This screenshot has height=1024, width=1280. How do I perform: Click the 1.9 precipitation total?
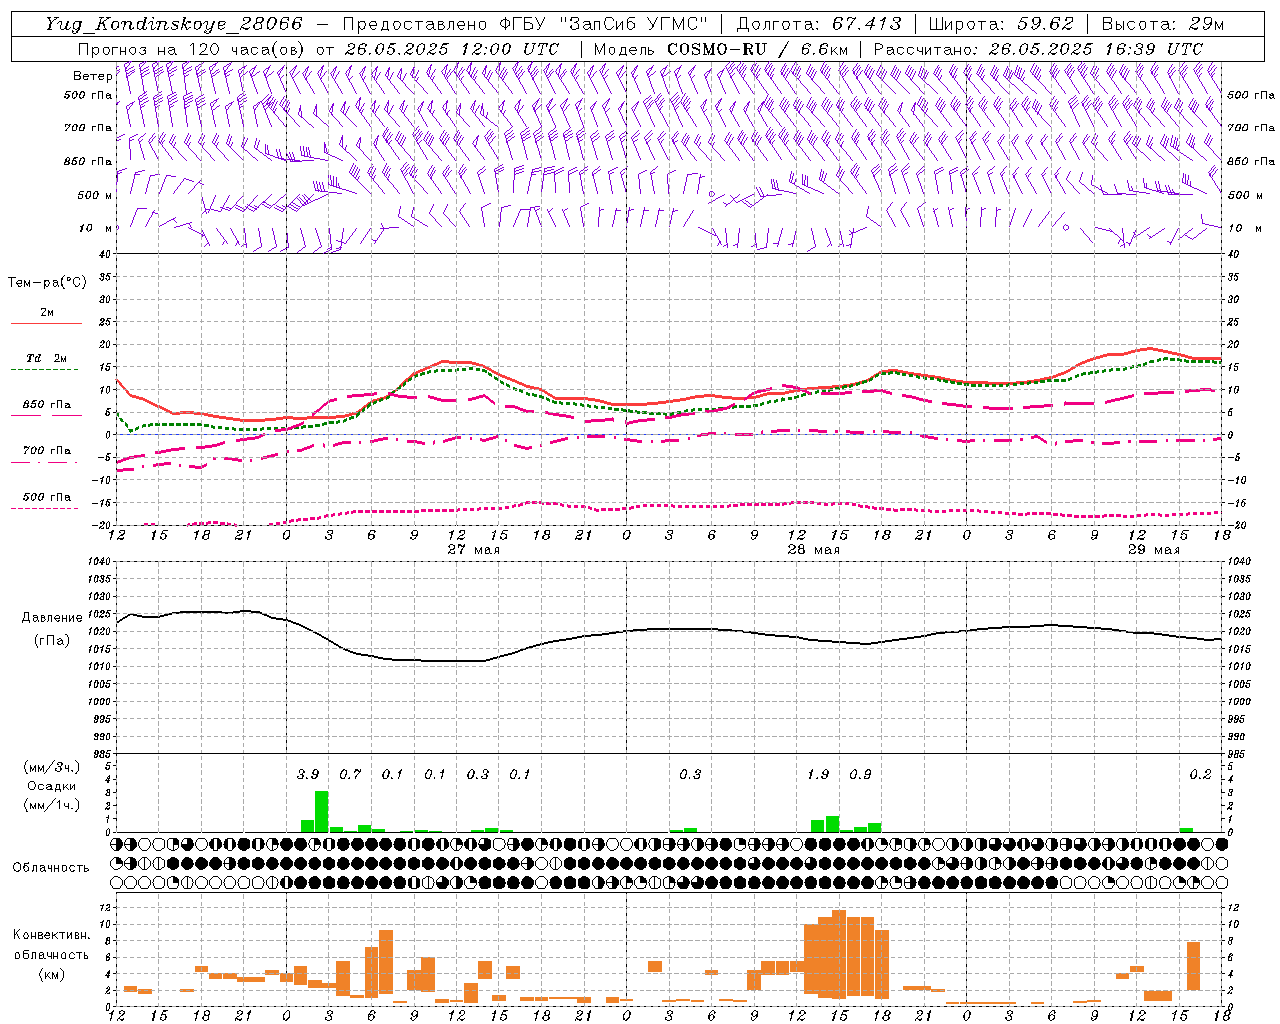[818, 774]
